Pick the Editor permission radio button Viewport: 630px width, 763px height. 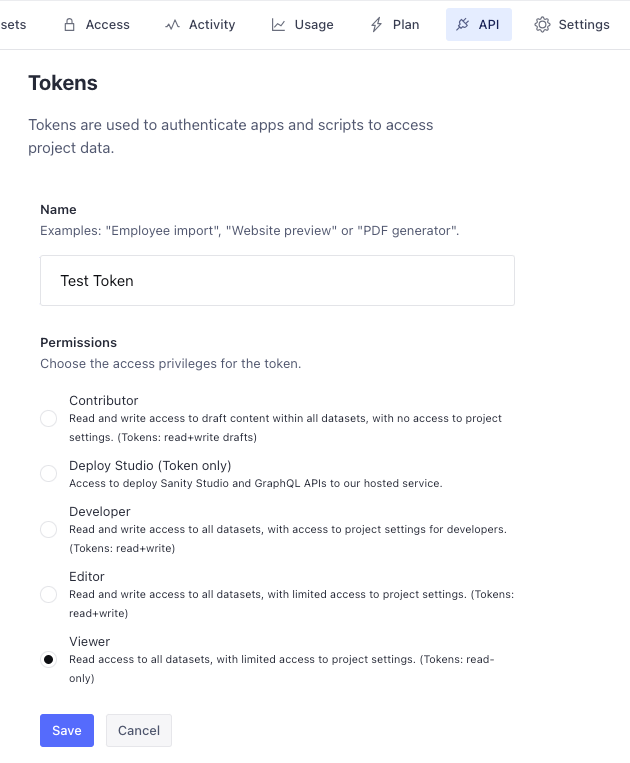tap(48, 594)
